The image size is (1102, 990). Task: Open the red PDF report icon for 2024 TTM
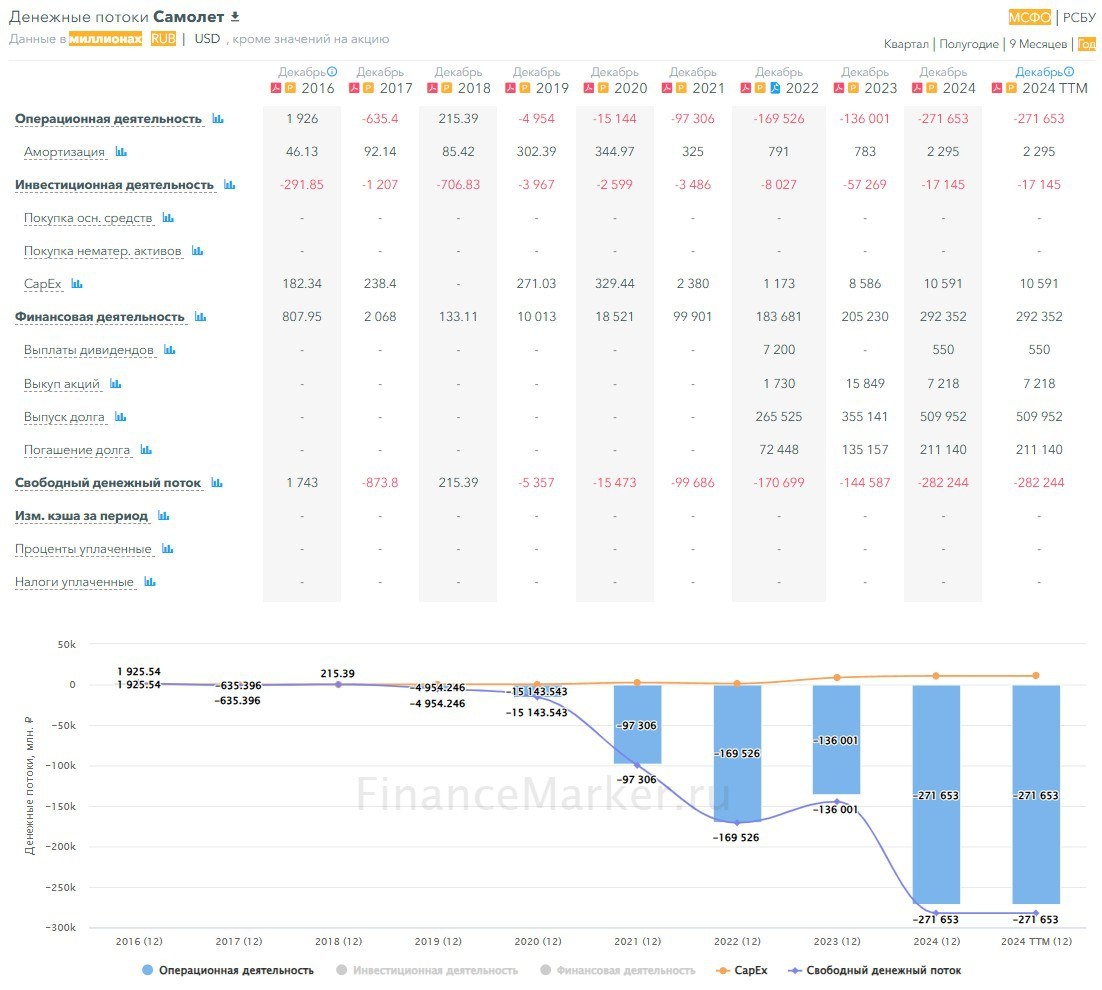click(997, 89)
